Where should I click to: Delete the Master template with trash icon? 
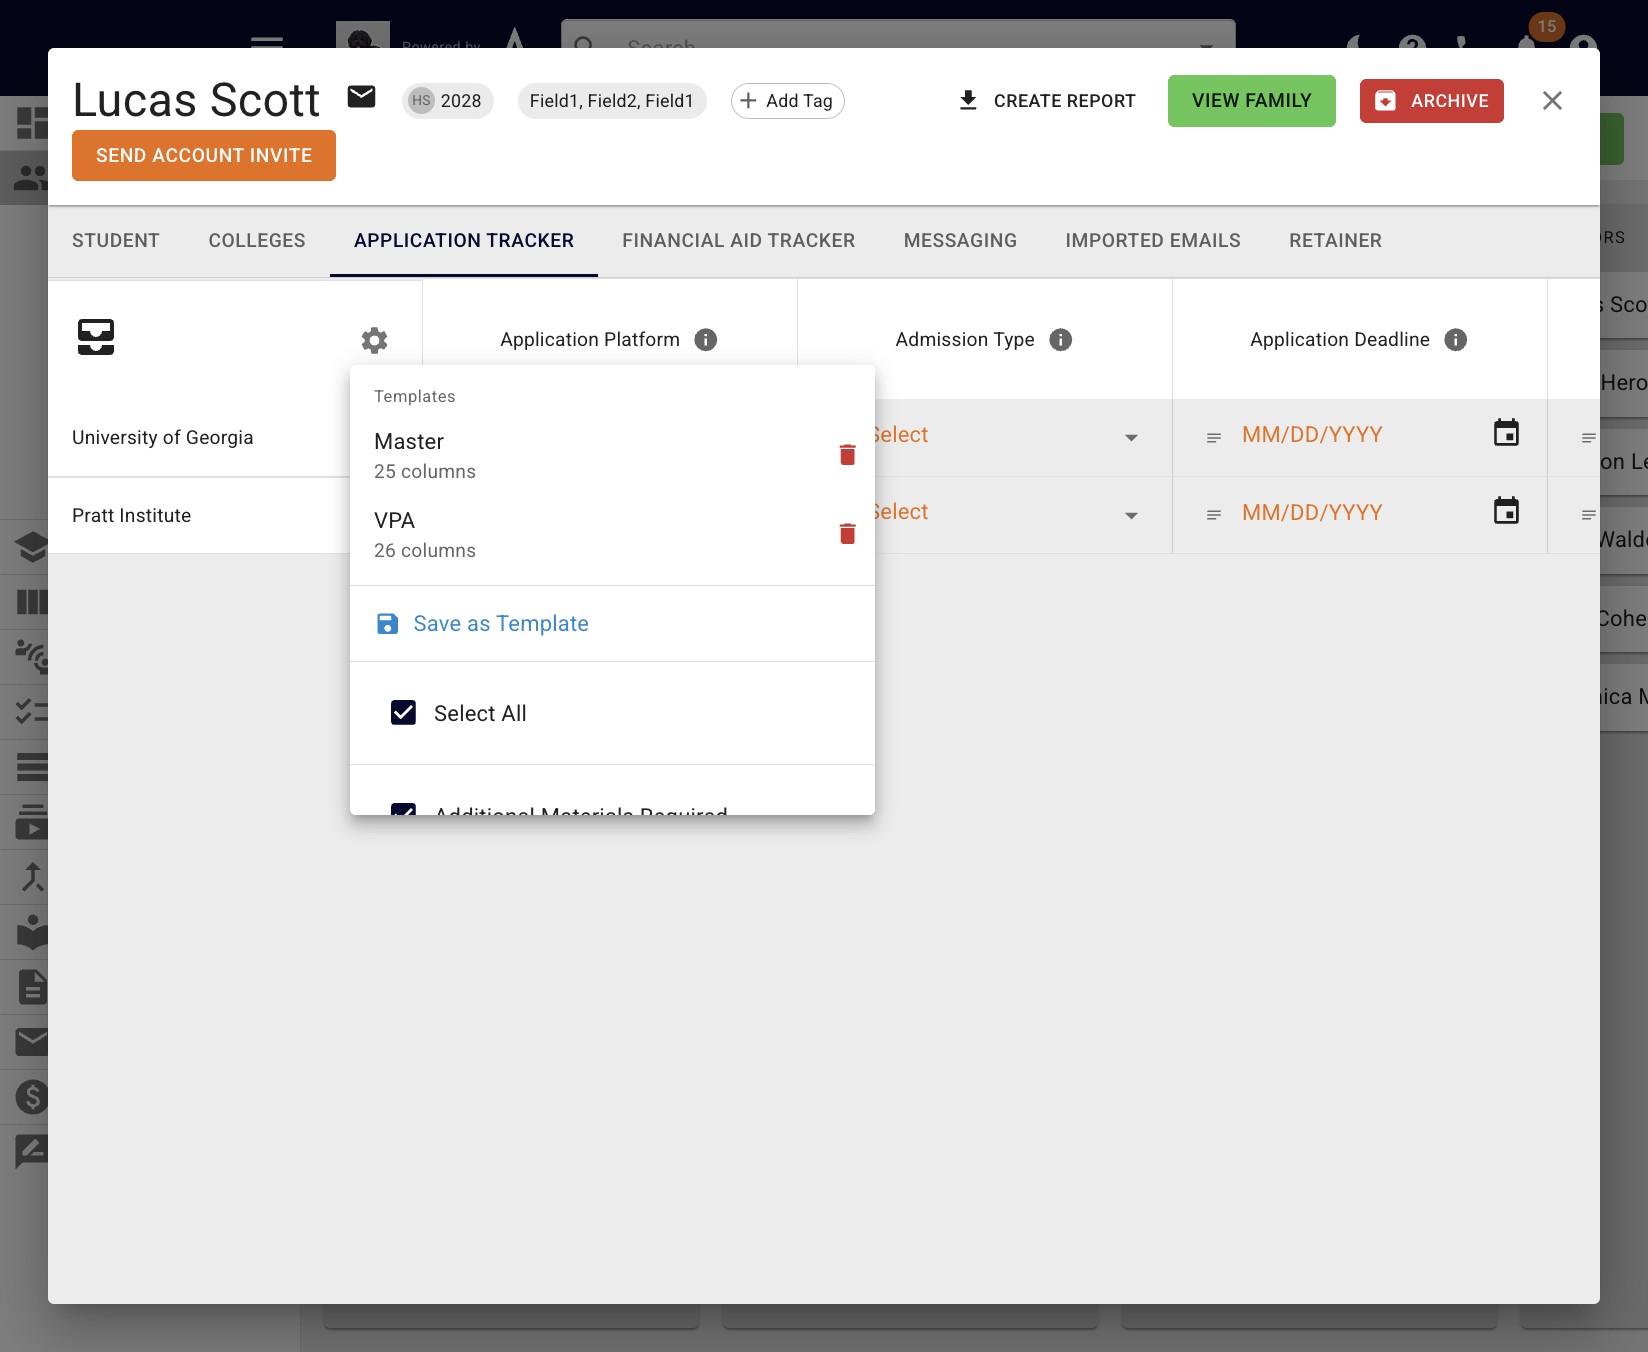pyautogui.click(x=847, y=455)
